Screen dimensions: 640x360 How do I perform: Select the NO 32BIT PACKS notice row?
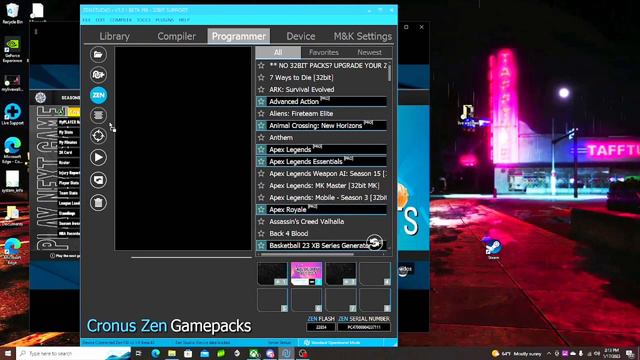321,65
